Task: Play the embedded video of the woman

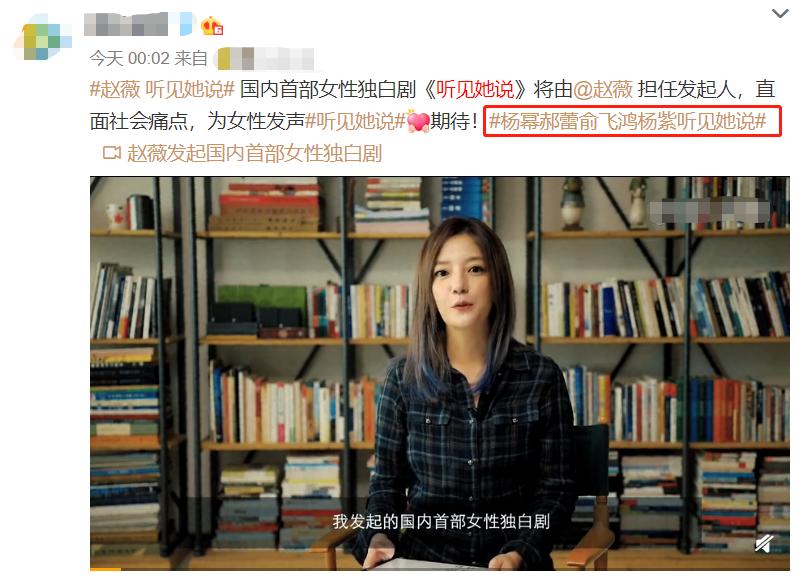Action: coord(440,373)
